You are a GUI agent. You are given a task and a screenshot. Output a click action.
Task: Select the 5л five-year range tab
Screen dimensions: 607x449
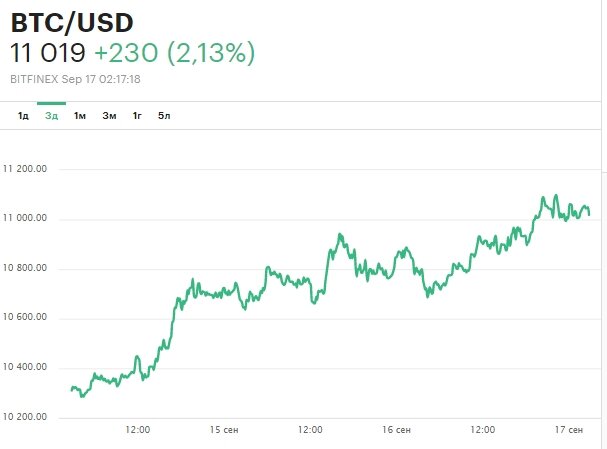[164, 116]
